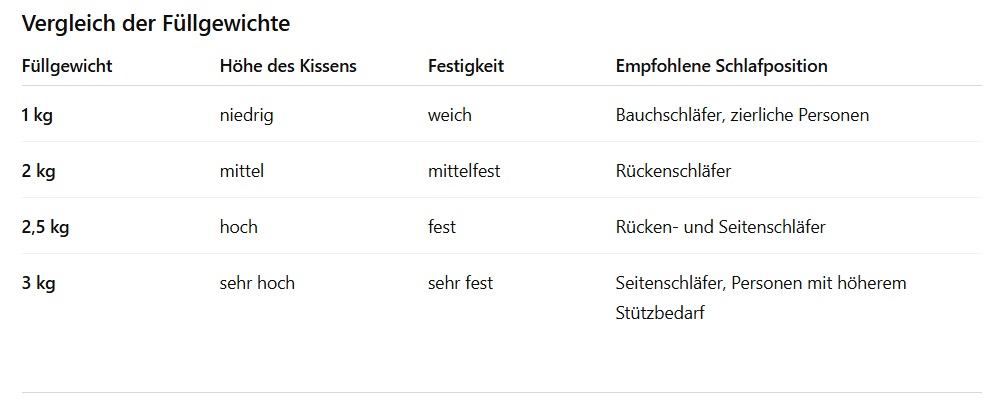The width and height of the screenshot is (997, 403).
Task: Click the "sehr fest" firmness cell
Action: 460,283
